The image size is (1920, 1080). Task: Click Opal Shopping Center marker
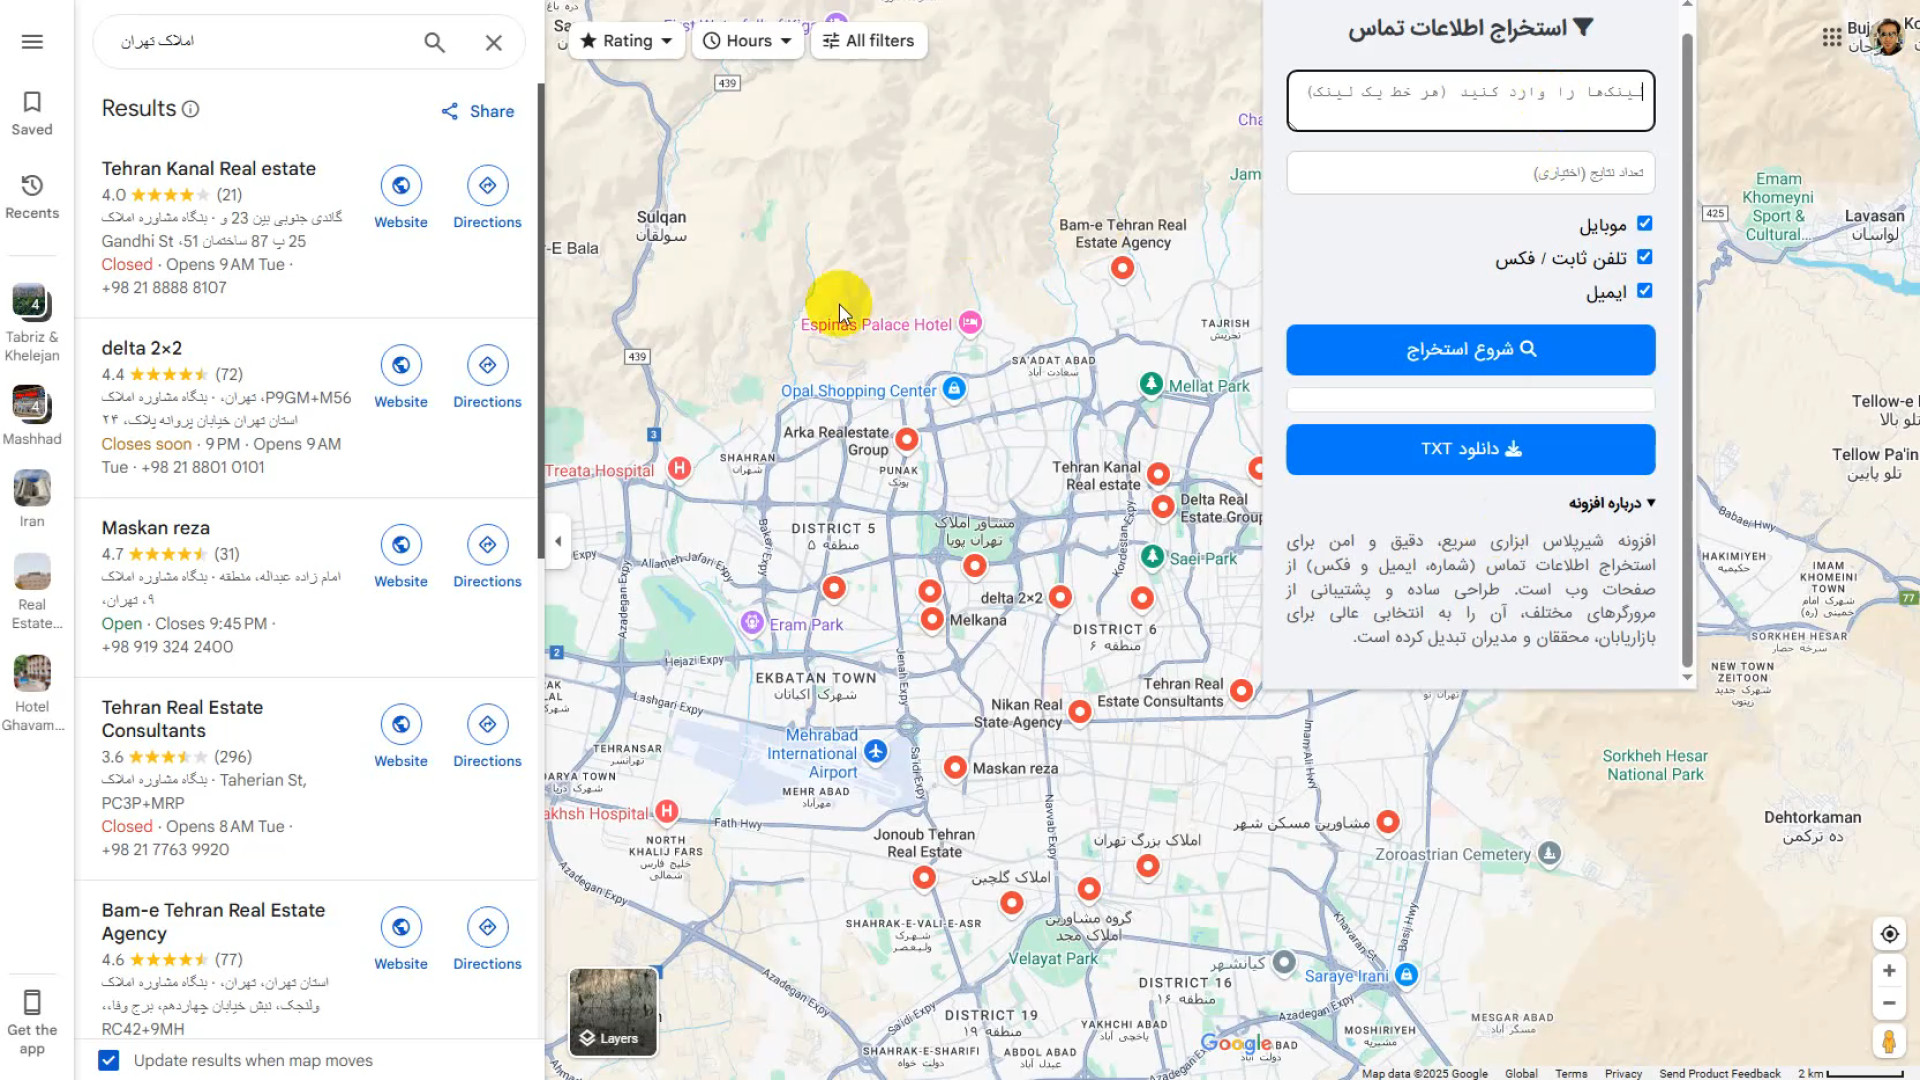point(954,389)
